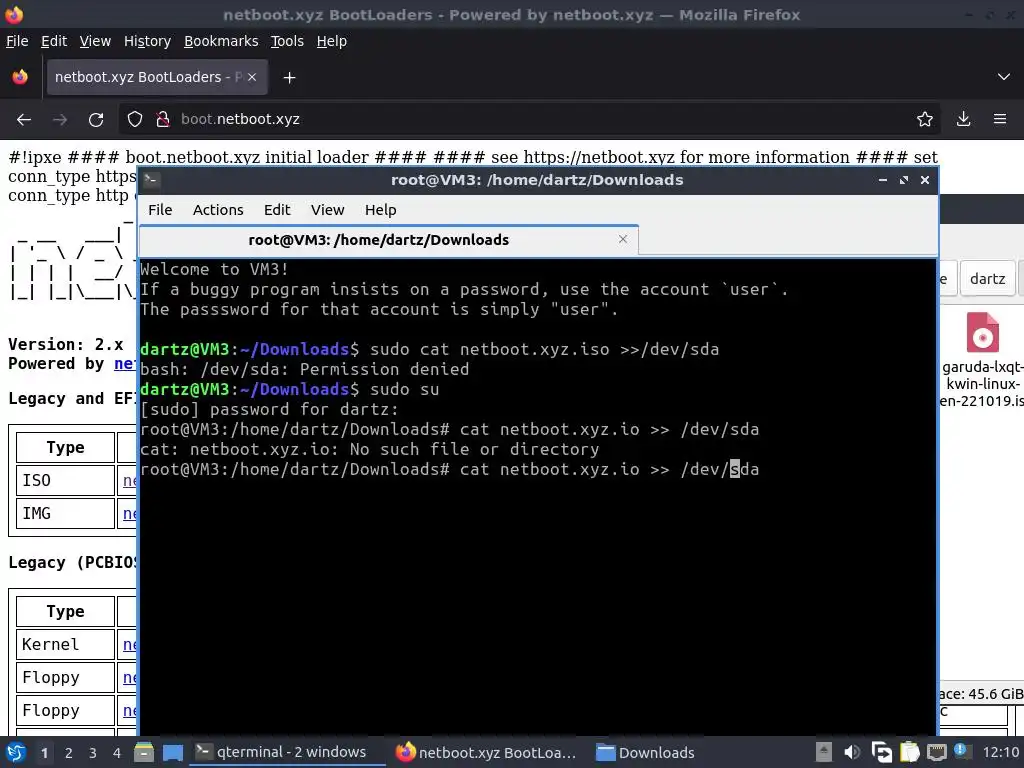Open the qterminal File menu

tap(160, 210)
